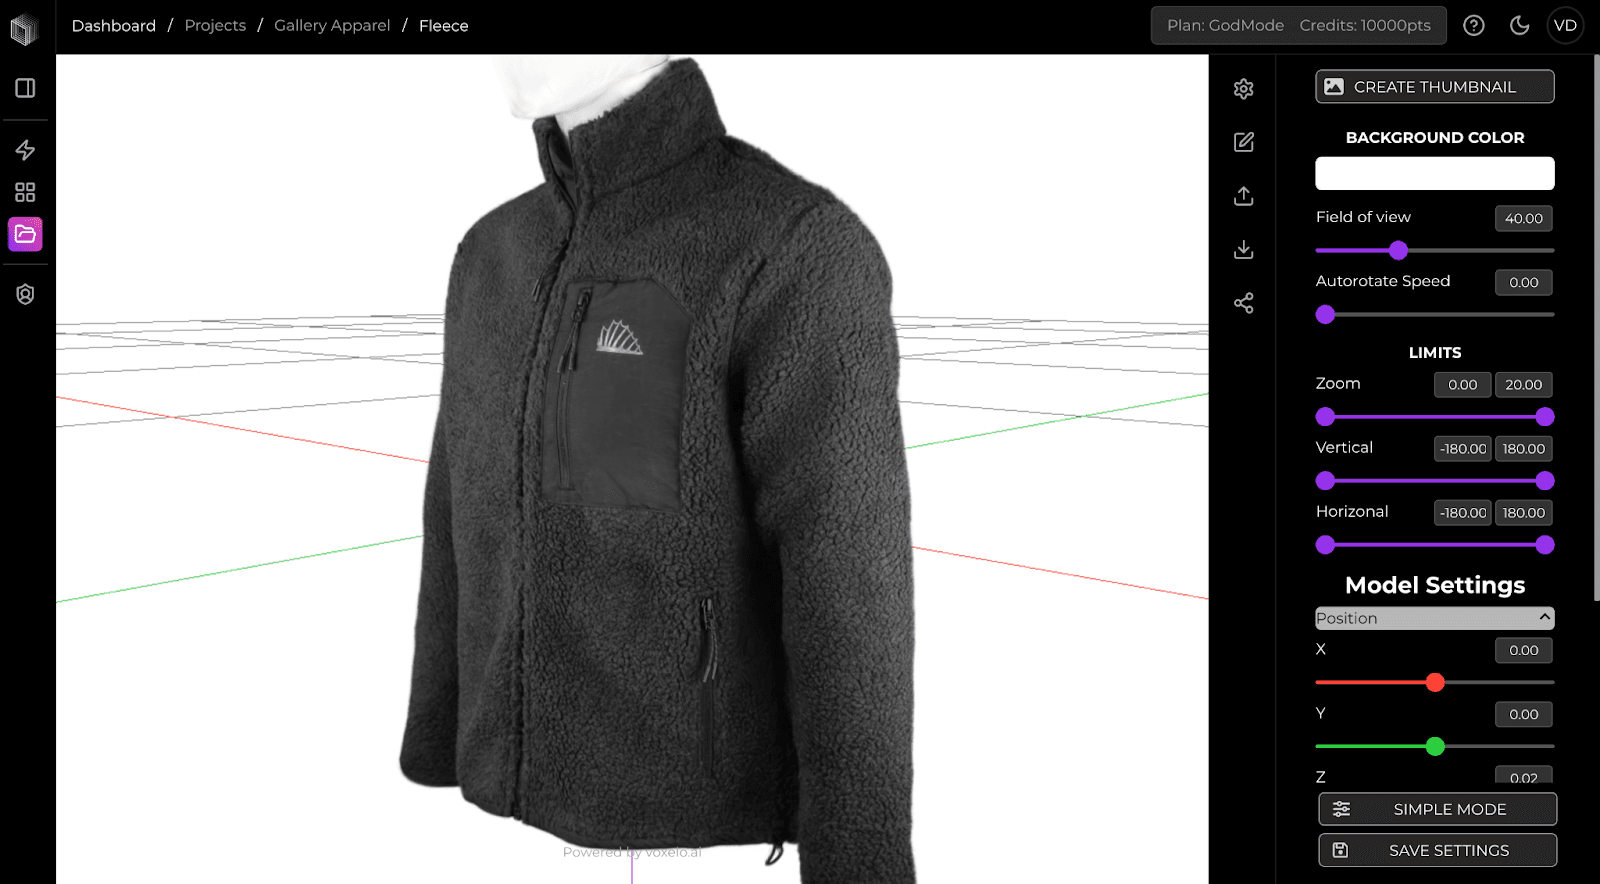Open the grid apps view
Image resolution: width=1600 pixels, height=884 pixels.
(x=25, y=192)
